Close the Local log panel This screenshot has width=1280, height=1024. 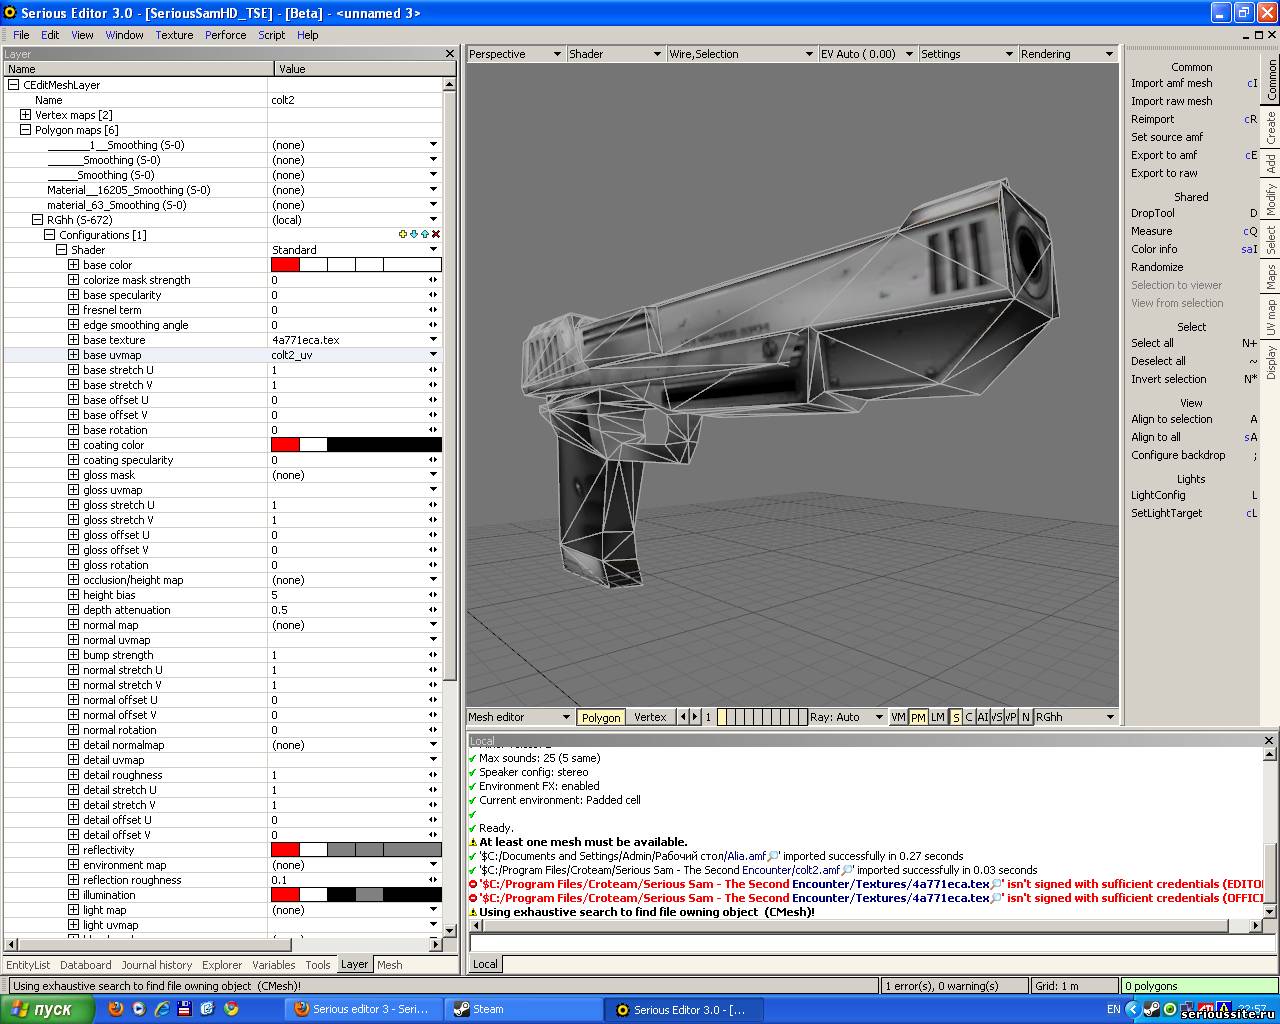tap(1269, 741)
